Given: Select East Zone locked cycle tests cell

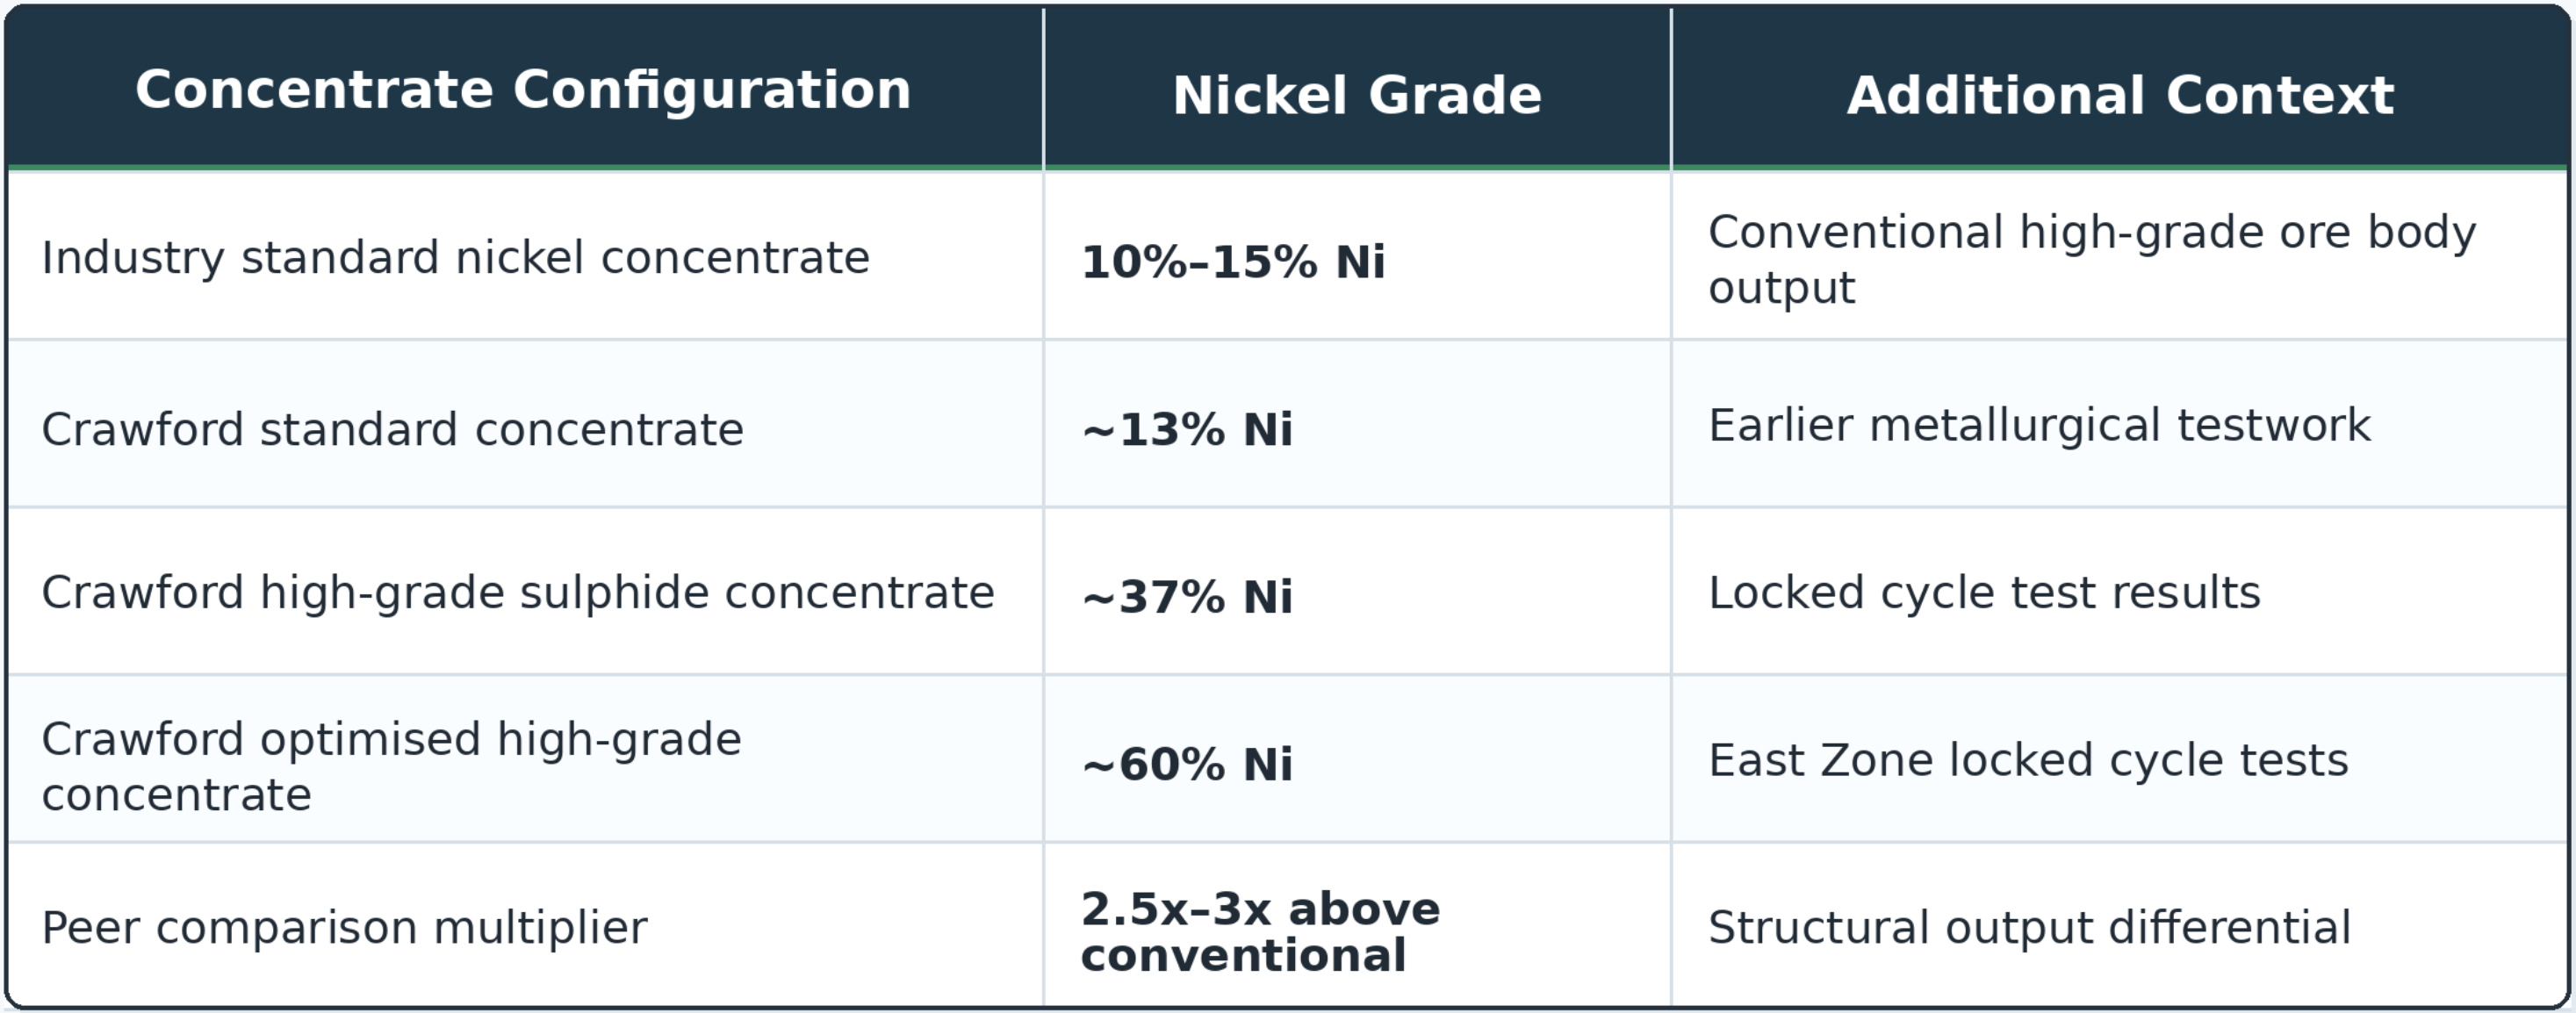Looking at the screenshot, I should (2120, 760).
